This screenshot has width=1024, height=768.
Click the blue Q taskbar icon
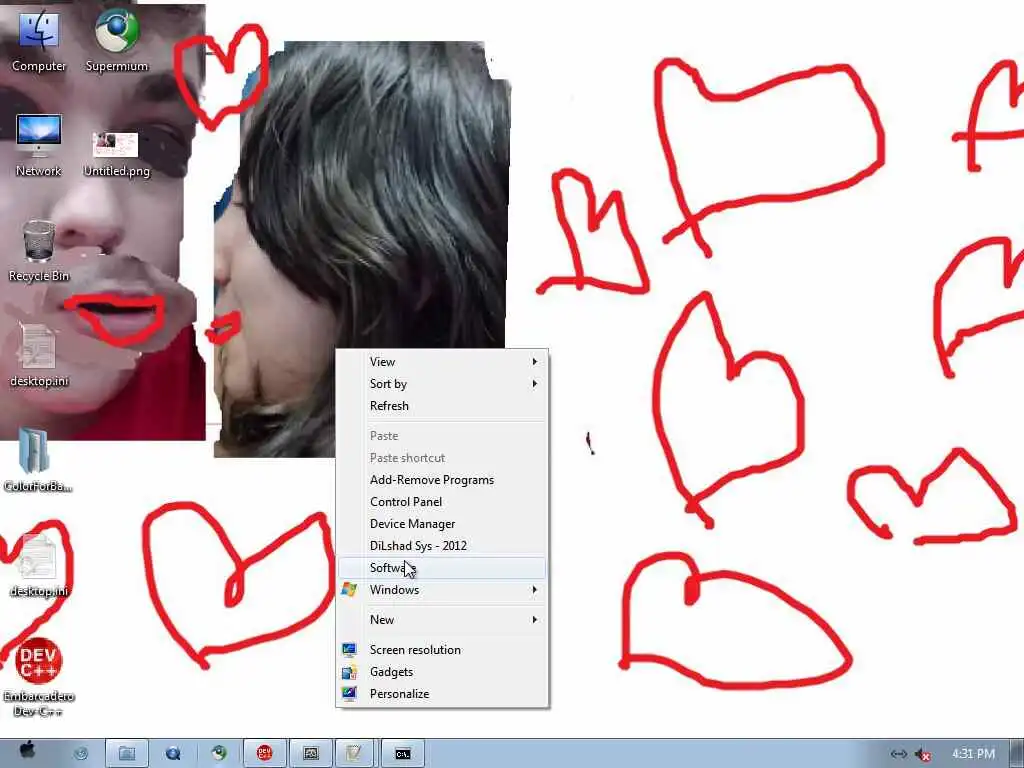(173, 754)
